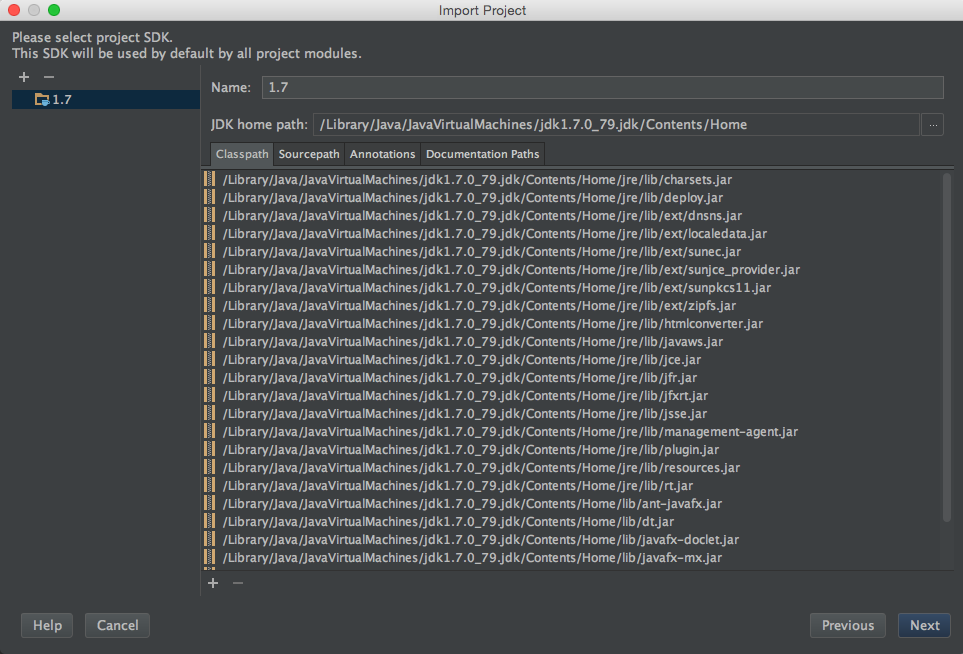Click the browse button for JDK home path
The height and width of the screenshot is (654, 963).
(931, 125)
